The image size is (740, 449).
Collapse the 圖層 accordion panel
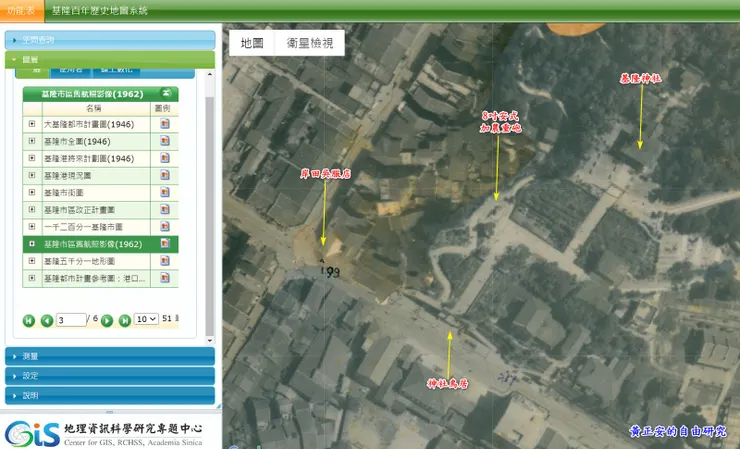click(x=110, y=59)
